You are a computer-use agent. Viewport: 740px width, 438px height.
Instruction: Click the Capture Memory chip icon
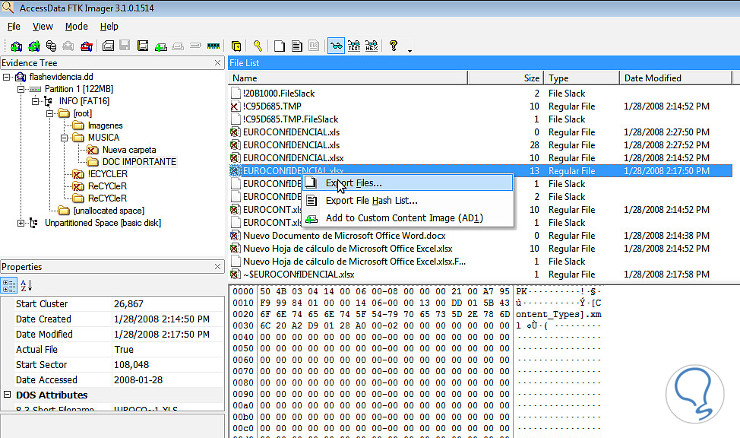coord(213,46)
